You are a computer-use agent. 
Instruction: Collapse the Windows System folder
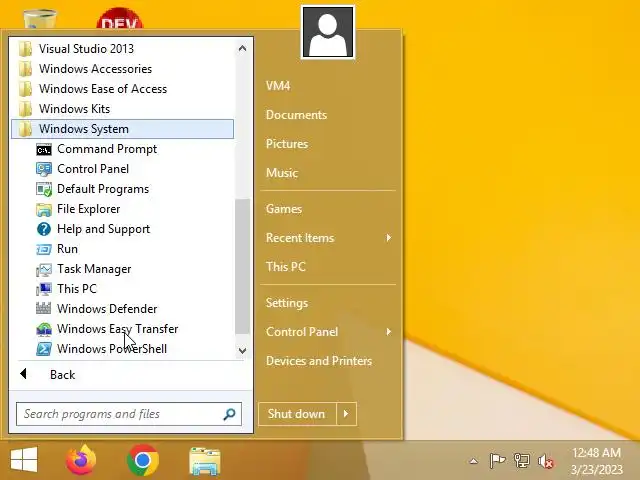[122, 129]
